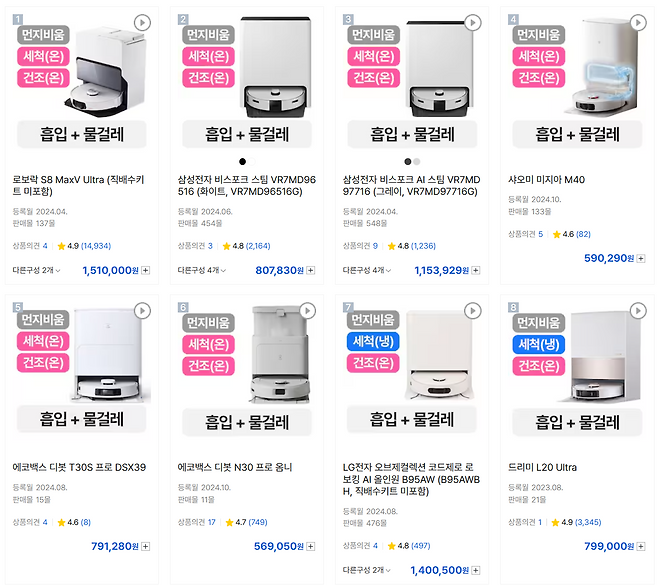The height and width of the screenshot is (585, 658).
Task: Expand 다른구성 2개 for LG 코드제로 로보킹
Action: (366, 570)
